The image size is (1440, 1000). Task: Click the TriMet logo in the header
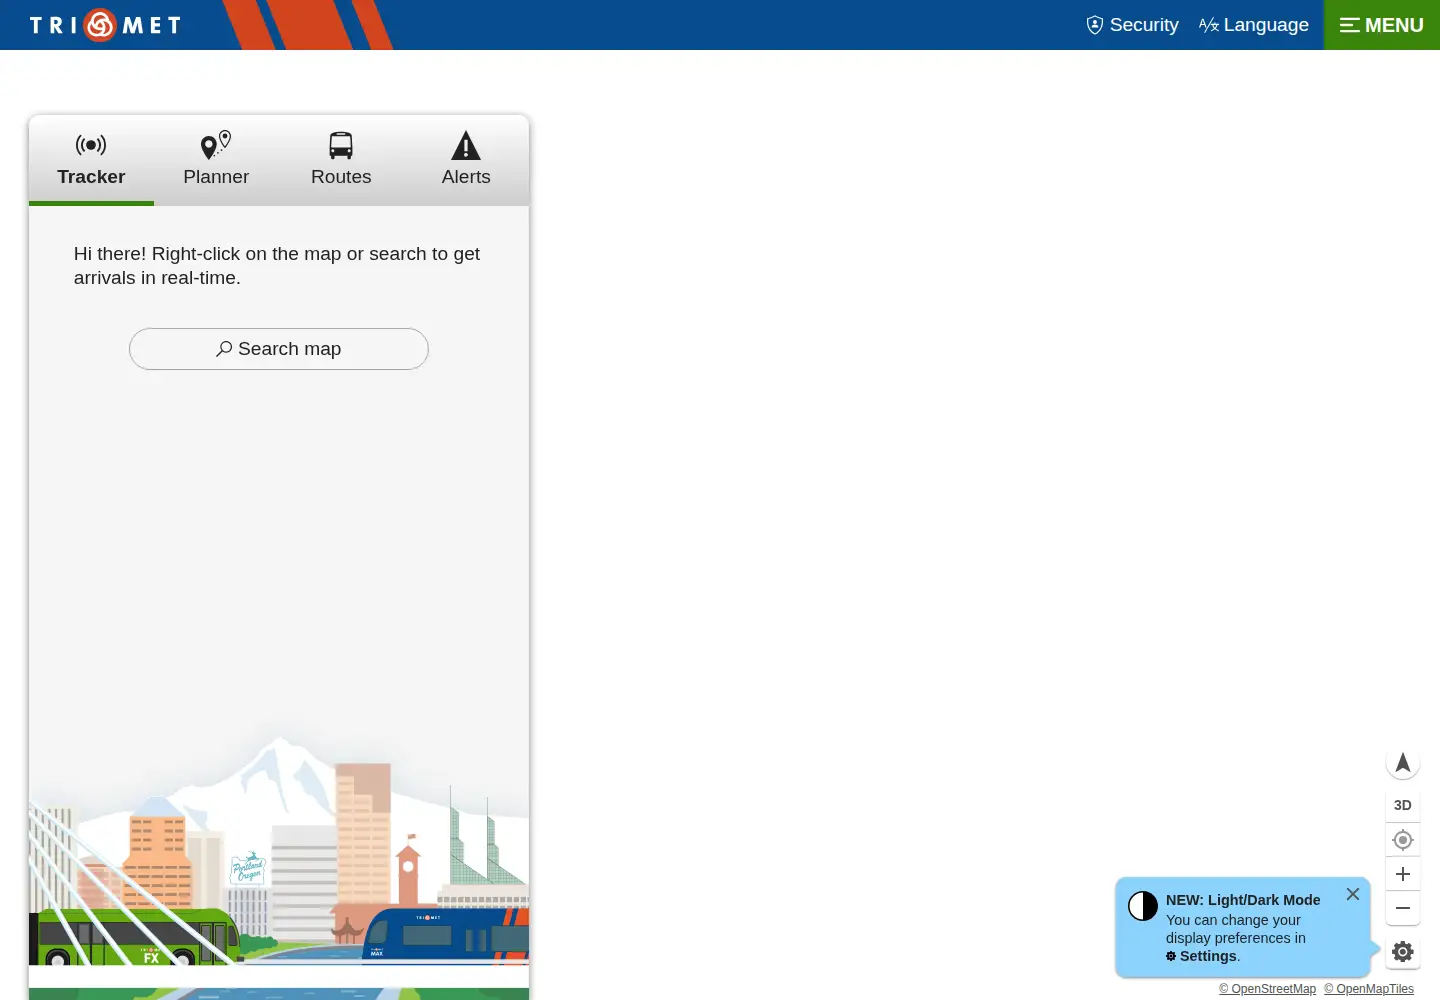(x=105, y=25)
